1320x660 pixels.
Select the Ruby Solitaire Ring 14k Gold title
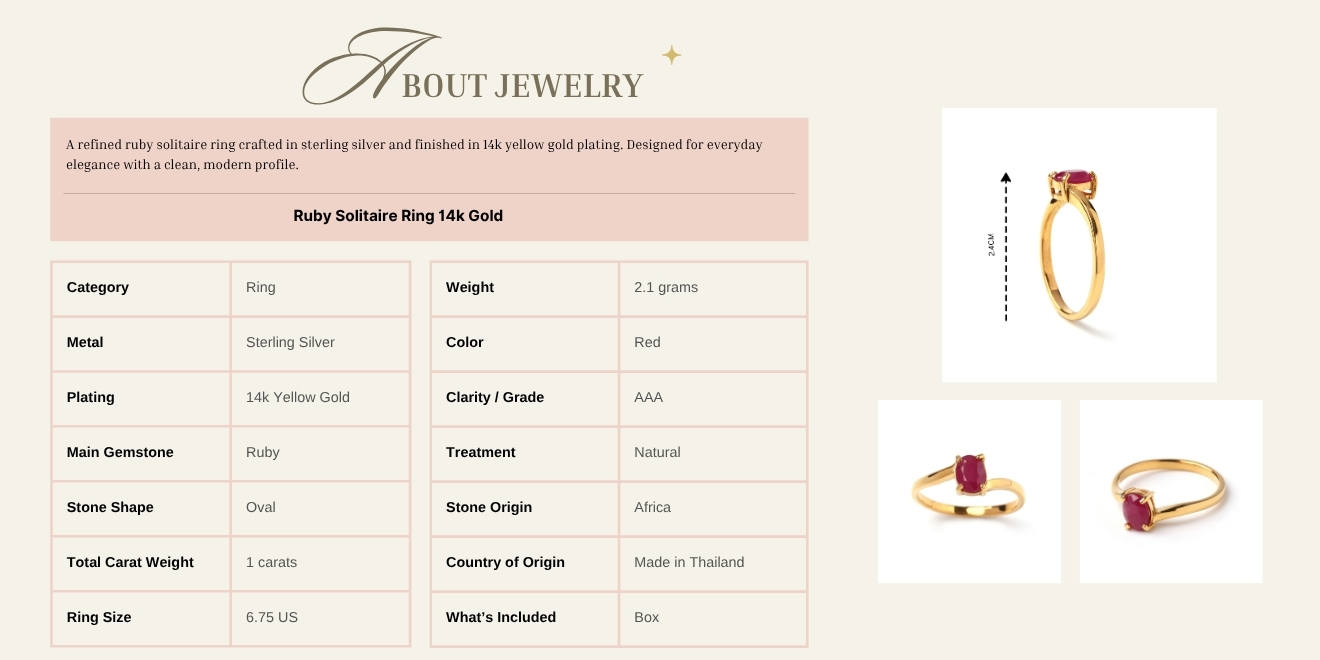tap(398, 216)
